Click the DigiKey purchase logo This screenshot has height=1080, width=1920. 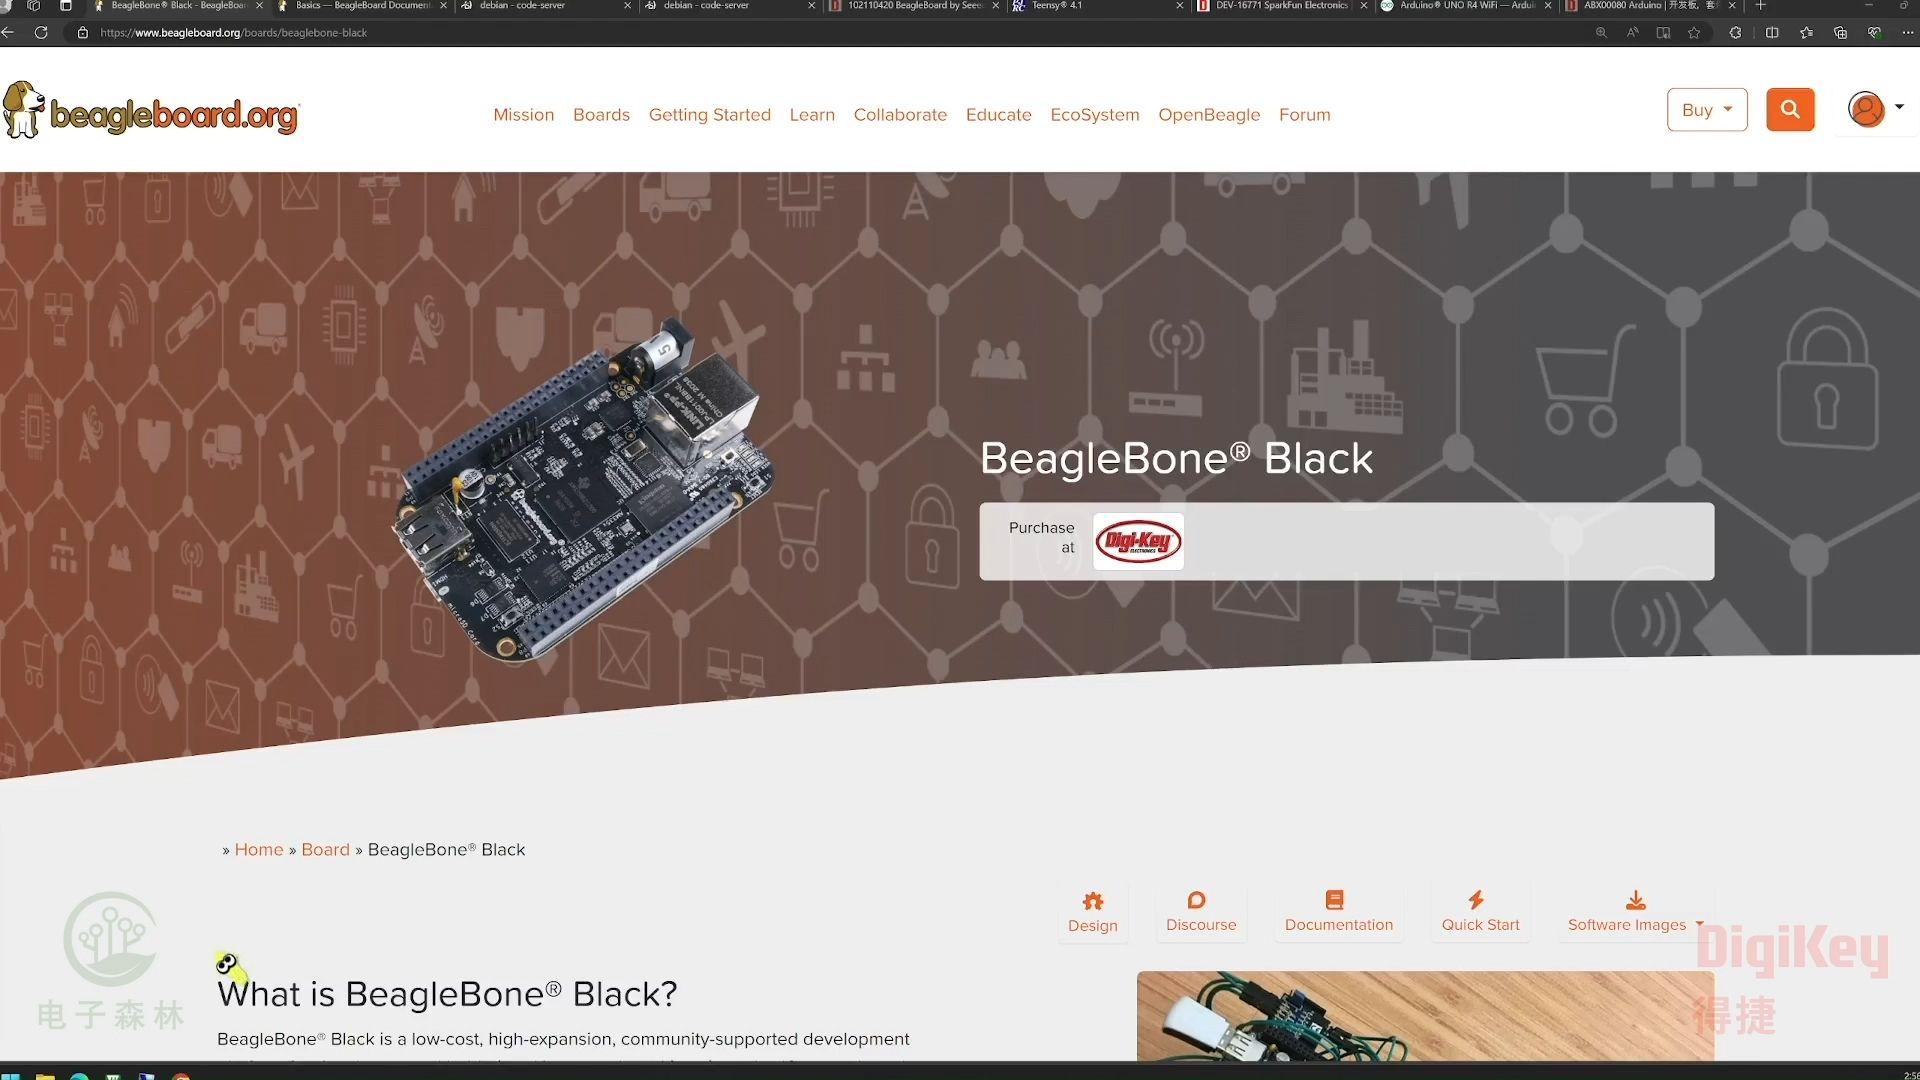click(1138, 541)
